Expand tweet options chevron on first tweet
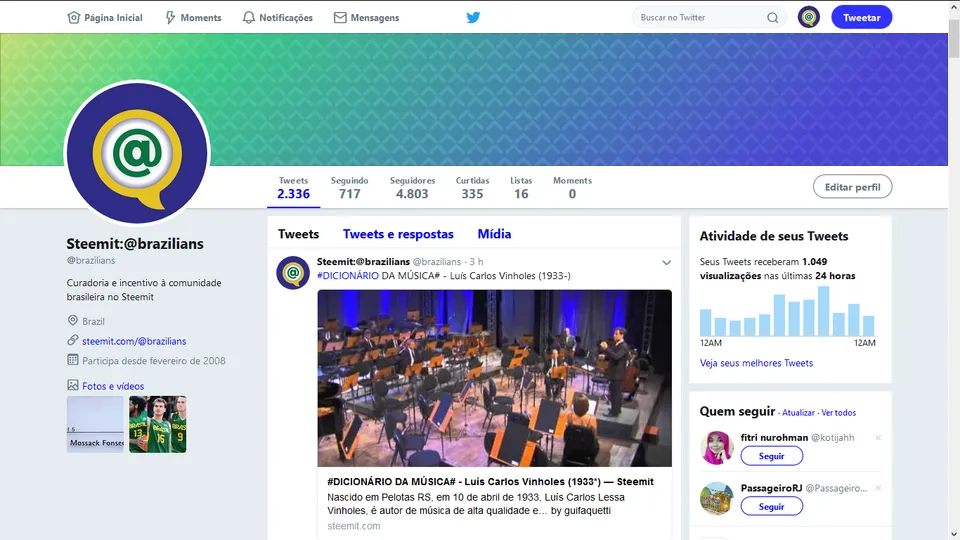 point(666,263)
